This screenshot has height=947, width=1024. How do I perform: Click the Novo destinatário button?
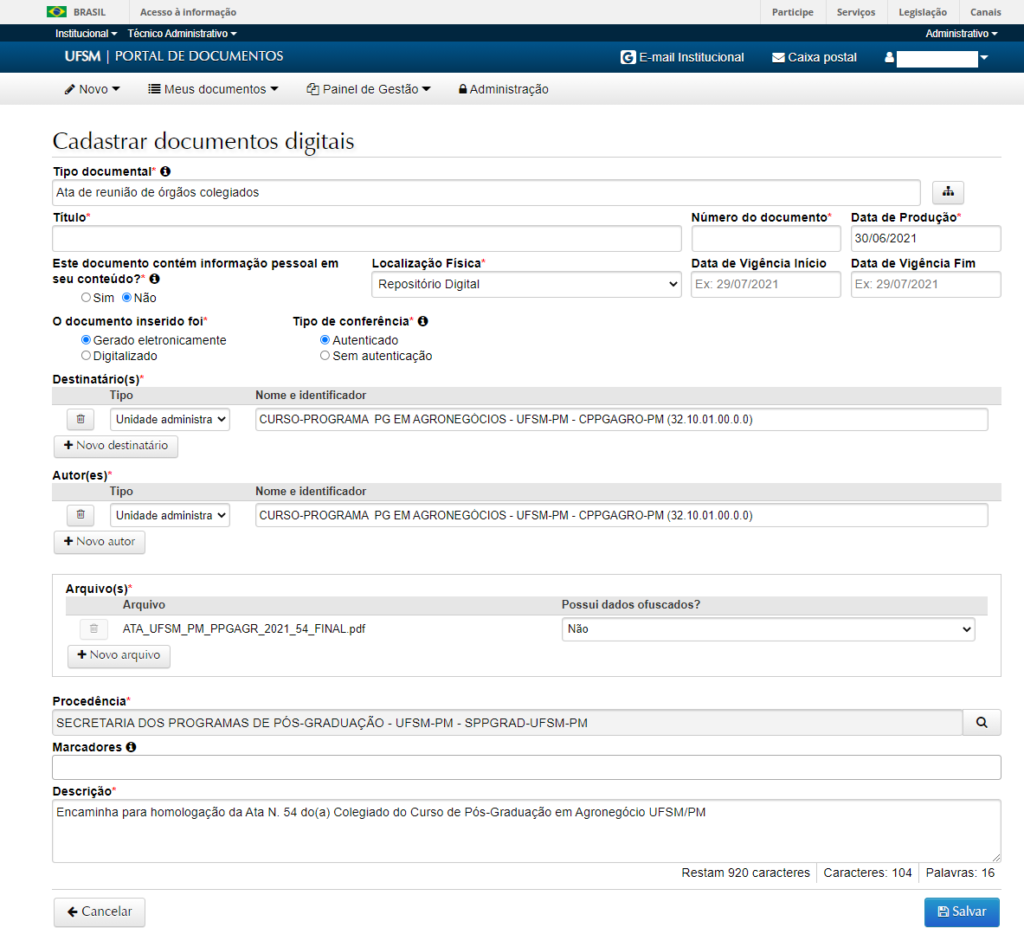[116, 446]
